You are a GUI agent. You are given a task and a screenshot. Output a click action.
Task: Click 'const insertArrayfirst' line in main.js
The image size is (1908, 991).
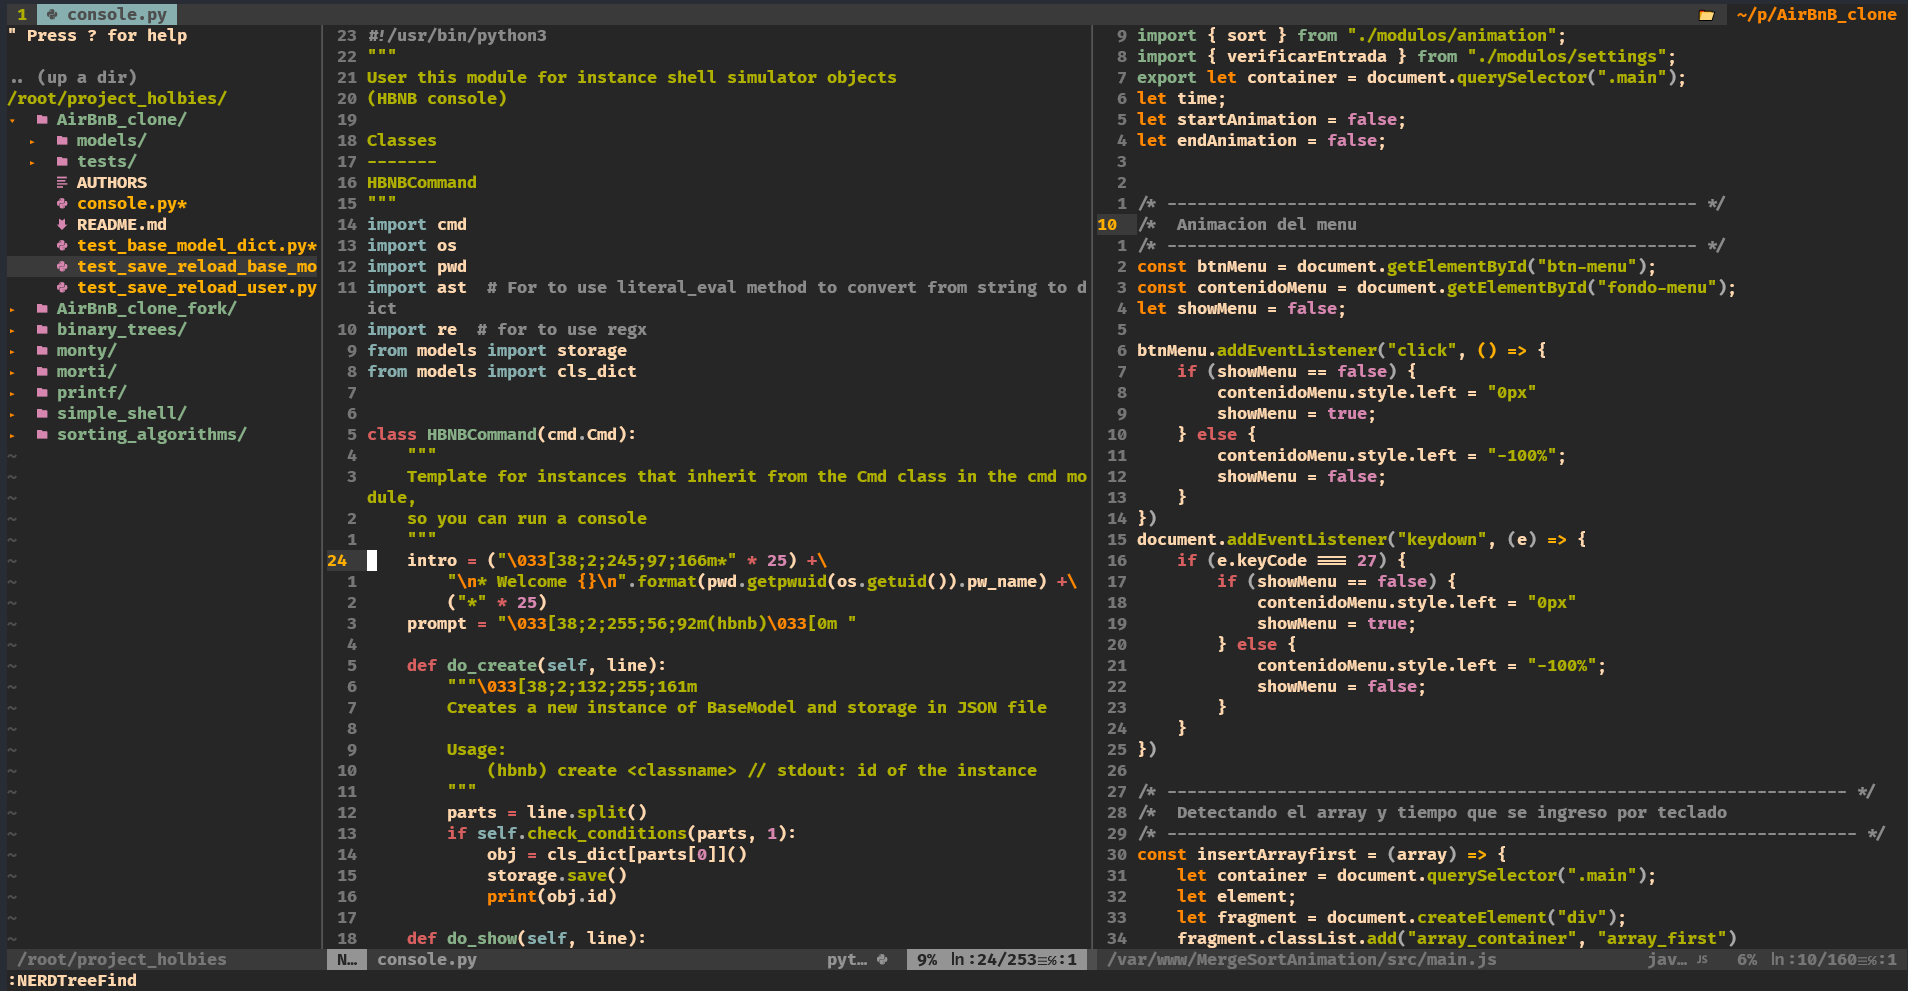pos(1322,854)
